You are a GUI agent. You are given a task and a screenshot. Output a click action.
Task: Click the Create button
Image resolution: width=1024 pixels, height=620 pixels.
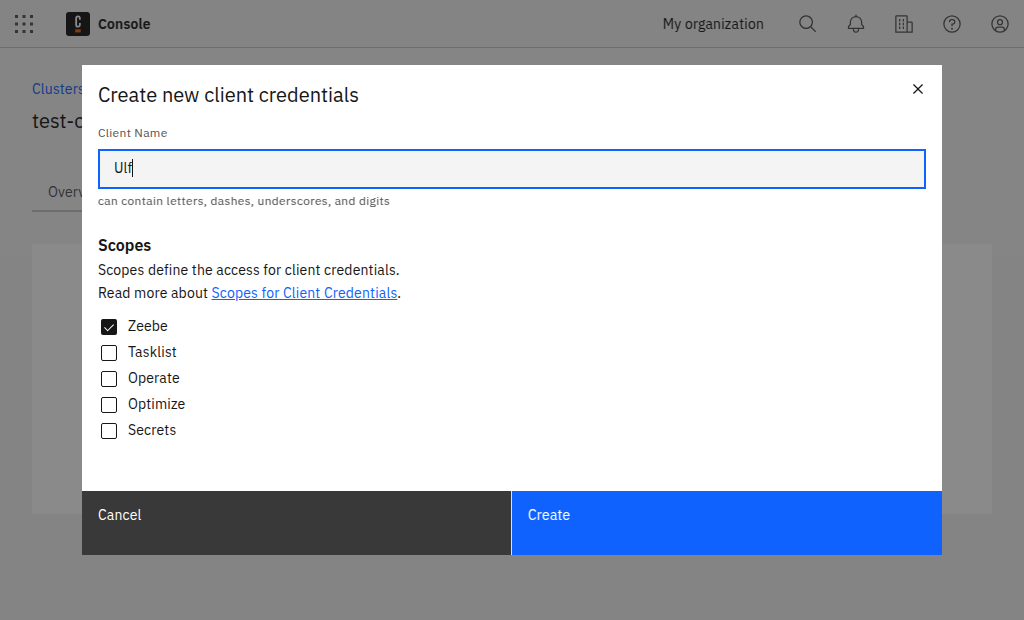click(x=726, y=523)
